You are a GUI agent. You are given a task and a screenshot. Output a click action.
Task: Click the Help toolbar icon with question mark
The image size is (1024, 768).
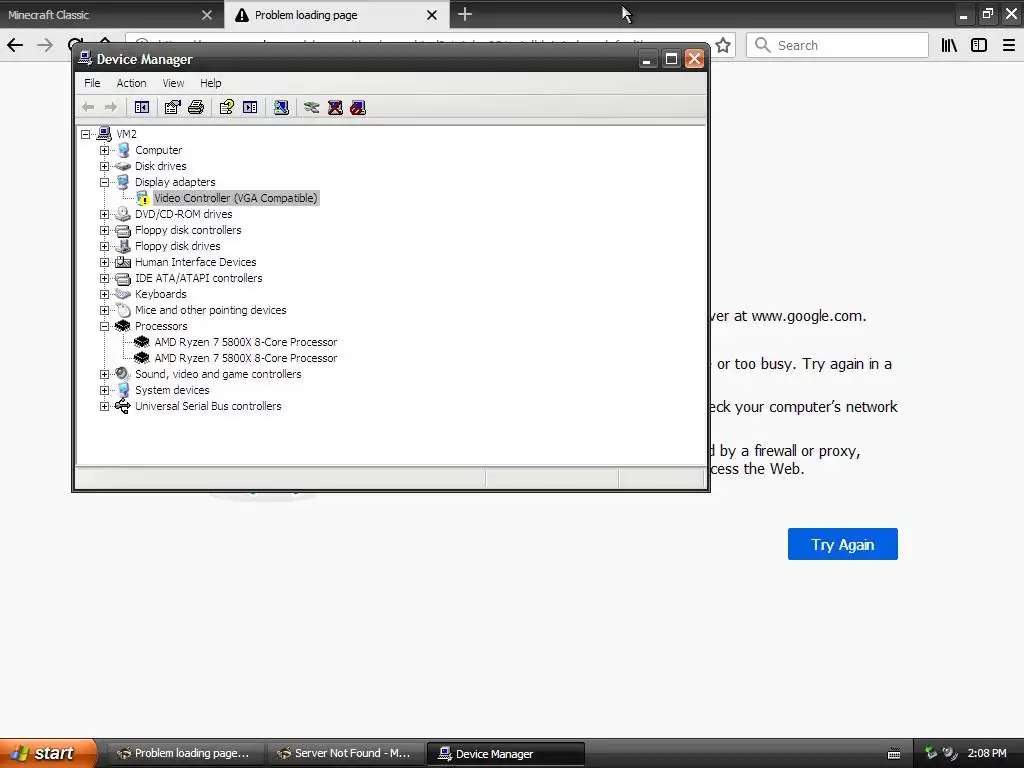(227, 107)
